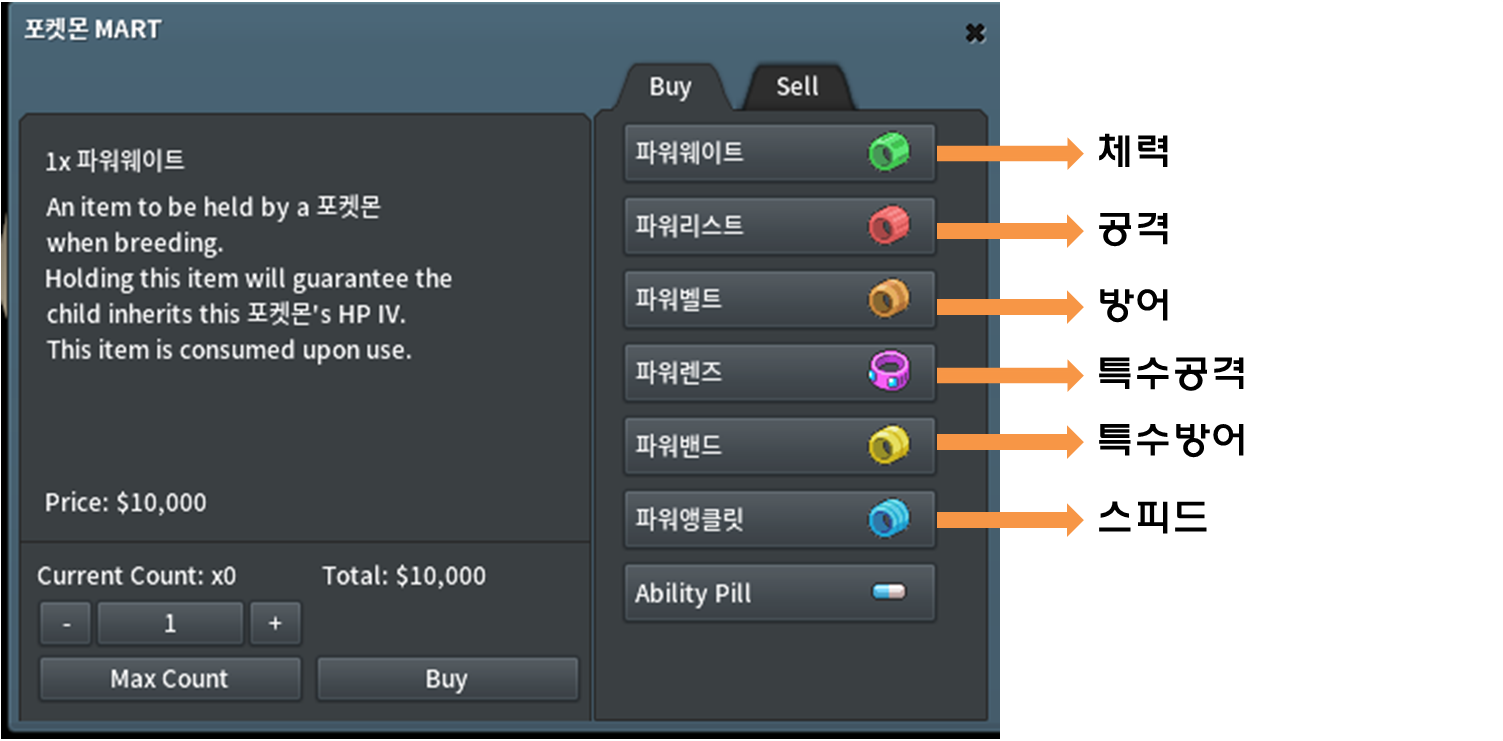This screenshot has width=1503, height=741.
Task: Click the orange 파워벨트 ring icon
Action: [888, 300]
